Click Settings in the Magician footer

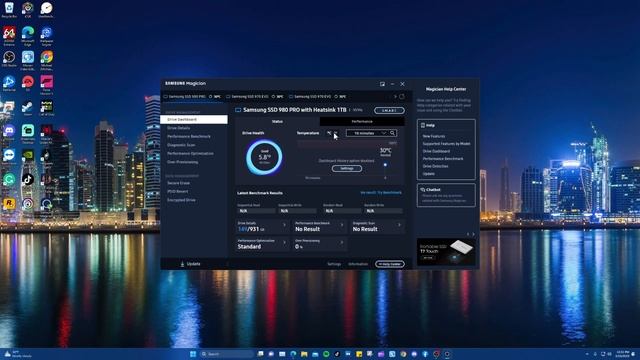[334, 264]
